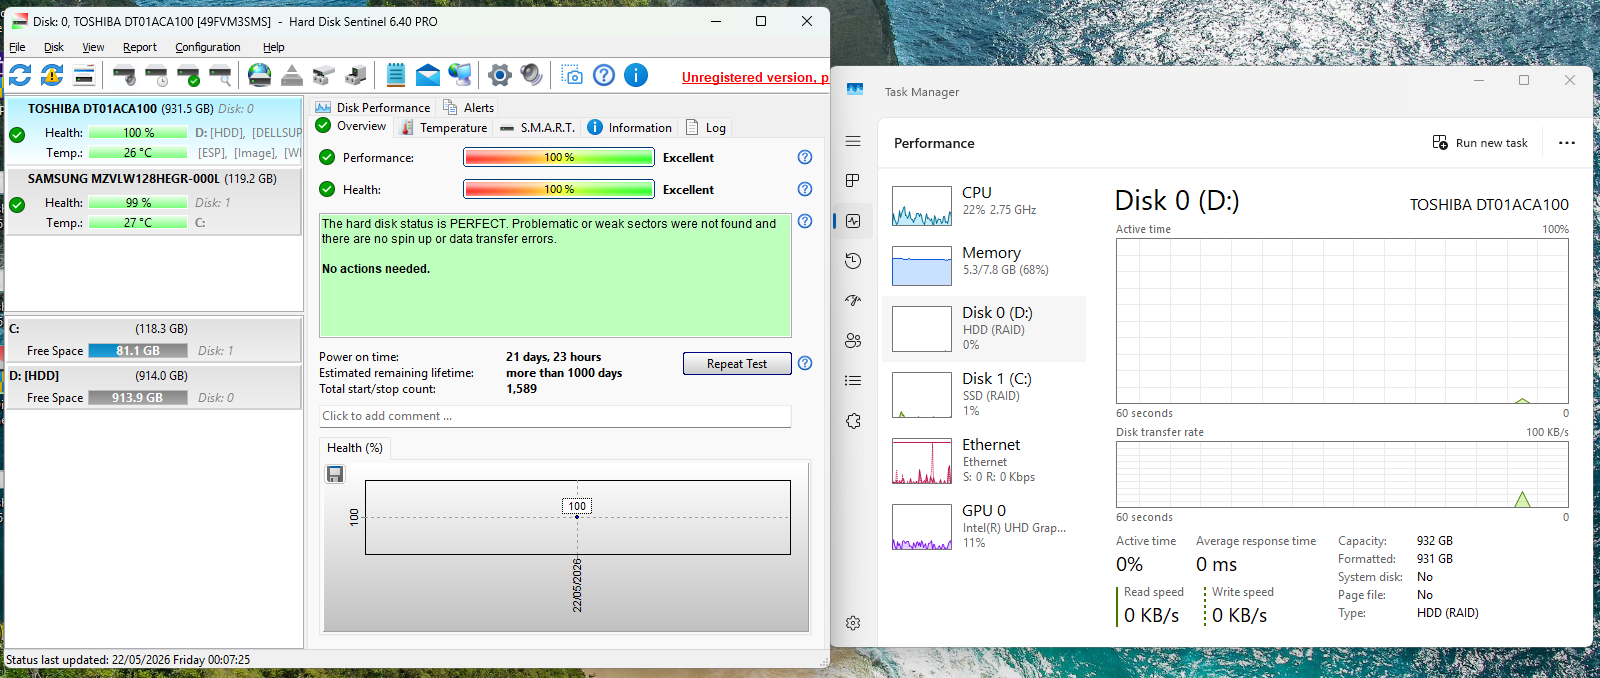Click the disk with speaker test icon

(x=124, y=75)
